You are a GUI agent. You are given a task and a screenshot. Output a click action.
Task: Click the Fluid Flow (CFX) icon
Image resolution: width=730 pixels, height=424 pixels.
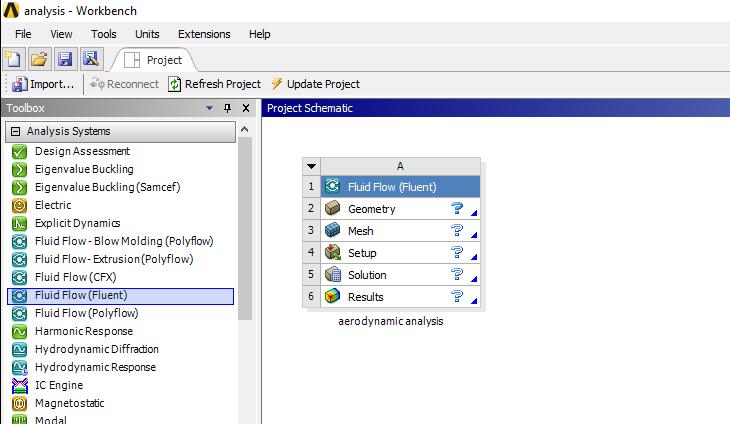coord(19,277)
